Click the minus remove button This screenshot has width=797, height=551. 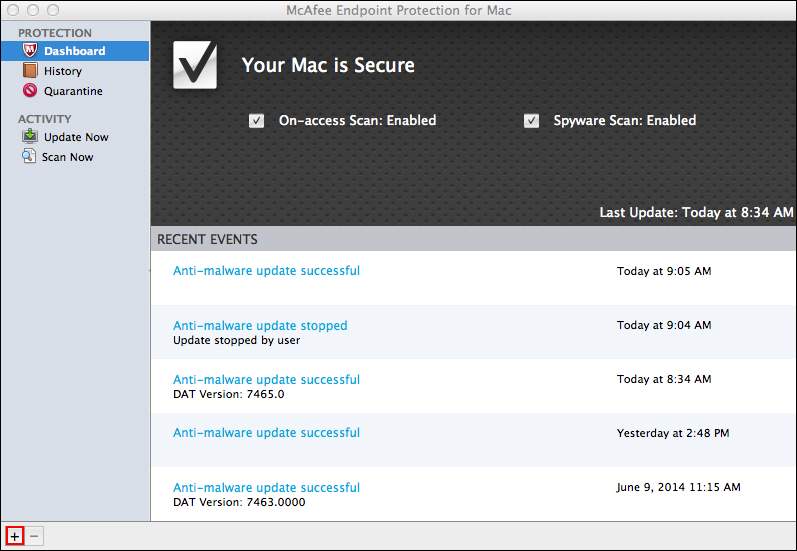click(34, 536)
